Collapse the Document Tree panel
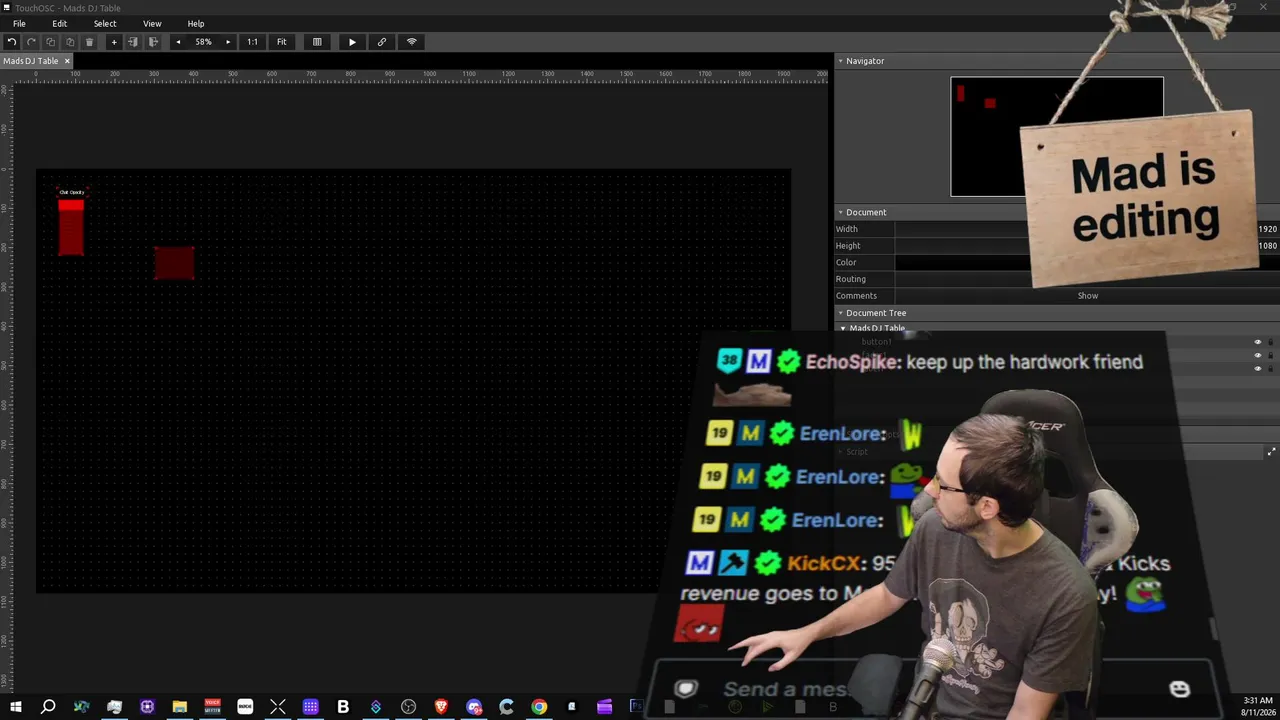 point(840,313)
